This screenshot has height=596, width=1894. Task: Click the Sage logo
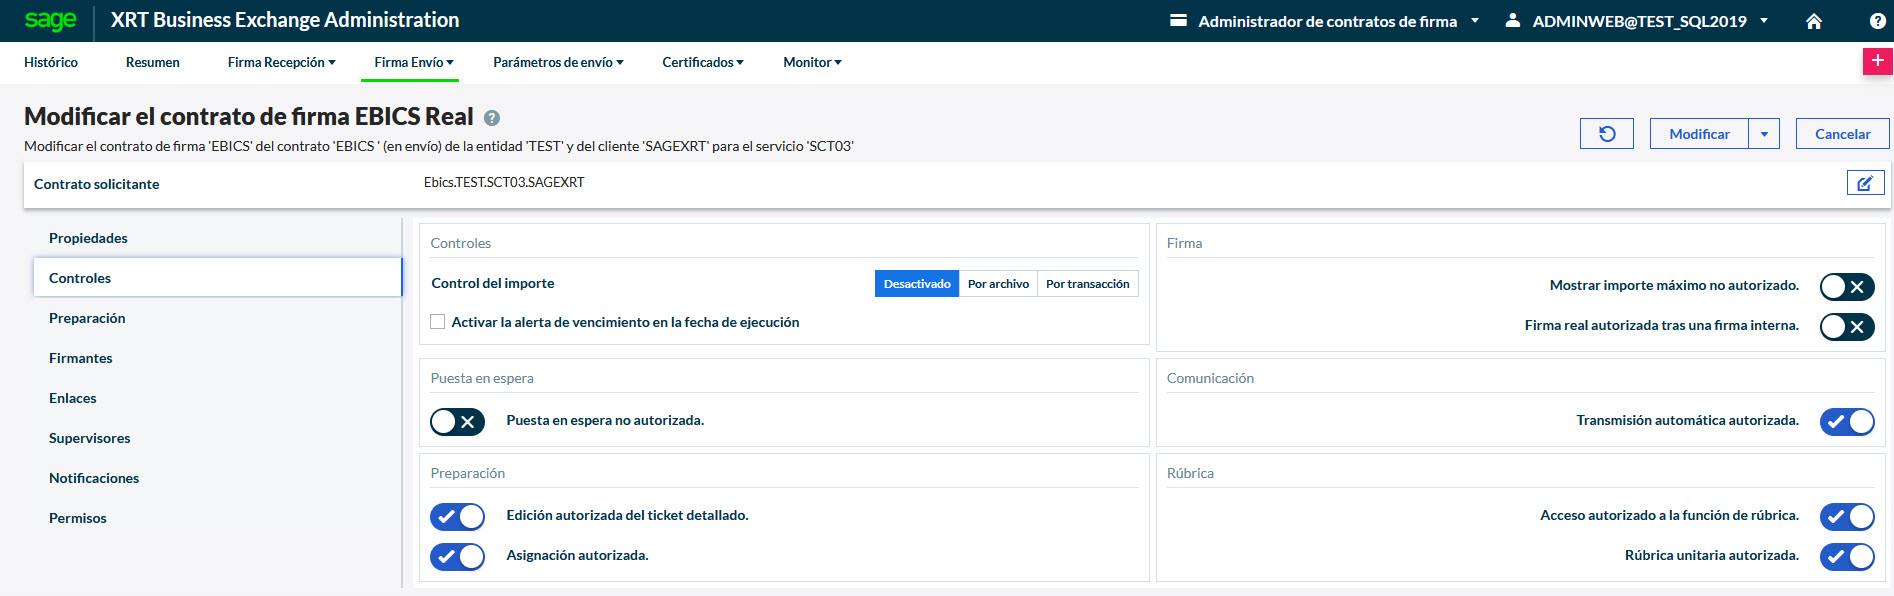[x=50, y=21]
